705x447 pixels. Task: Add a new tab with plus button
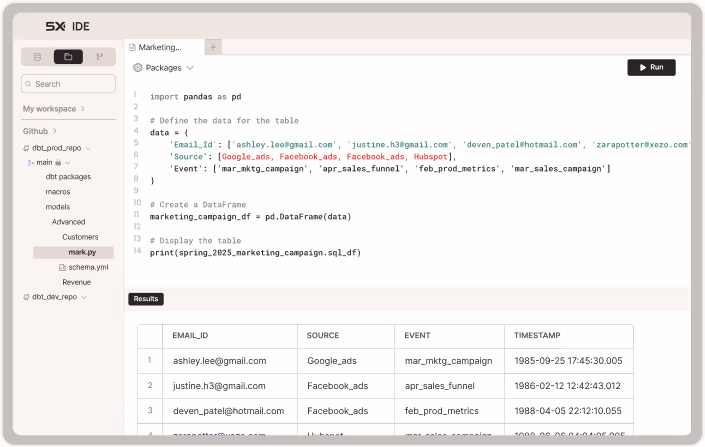pos(213,47)
